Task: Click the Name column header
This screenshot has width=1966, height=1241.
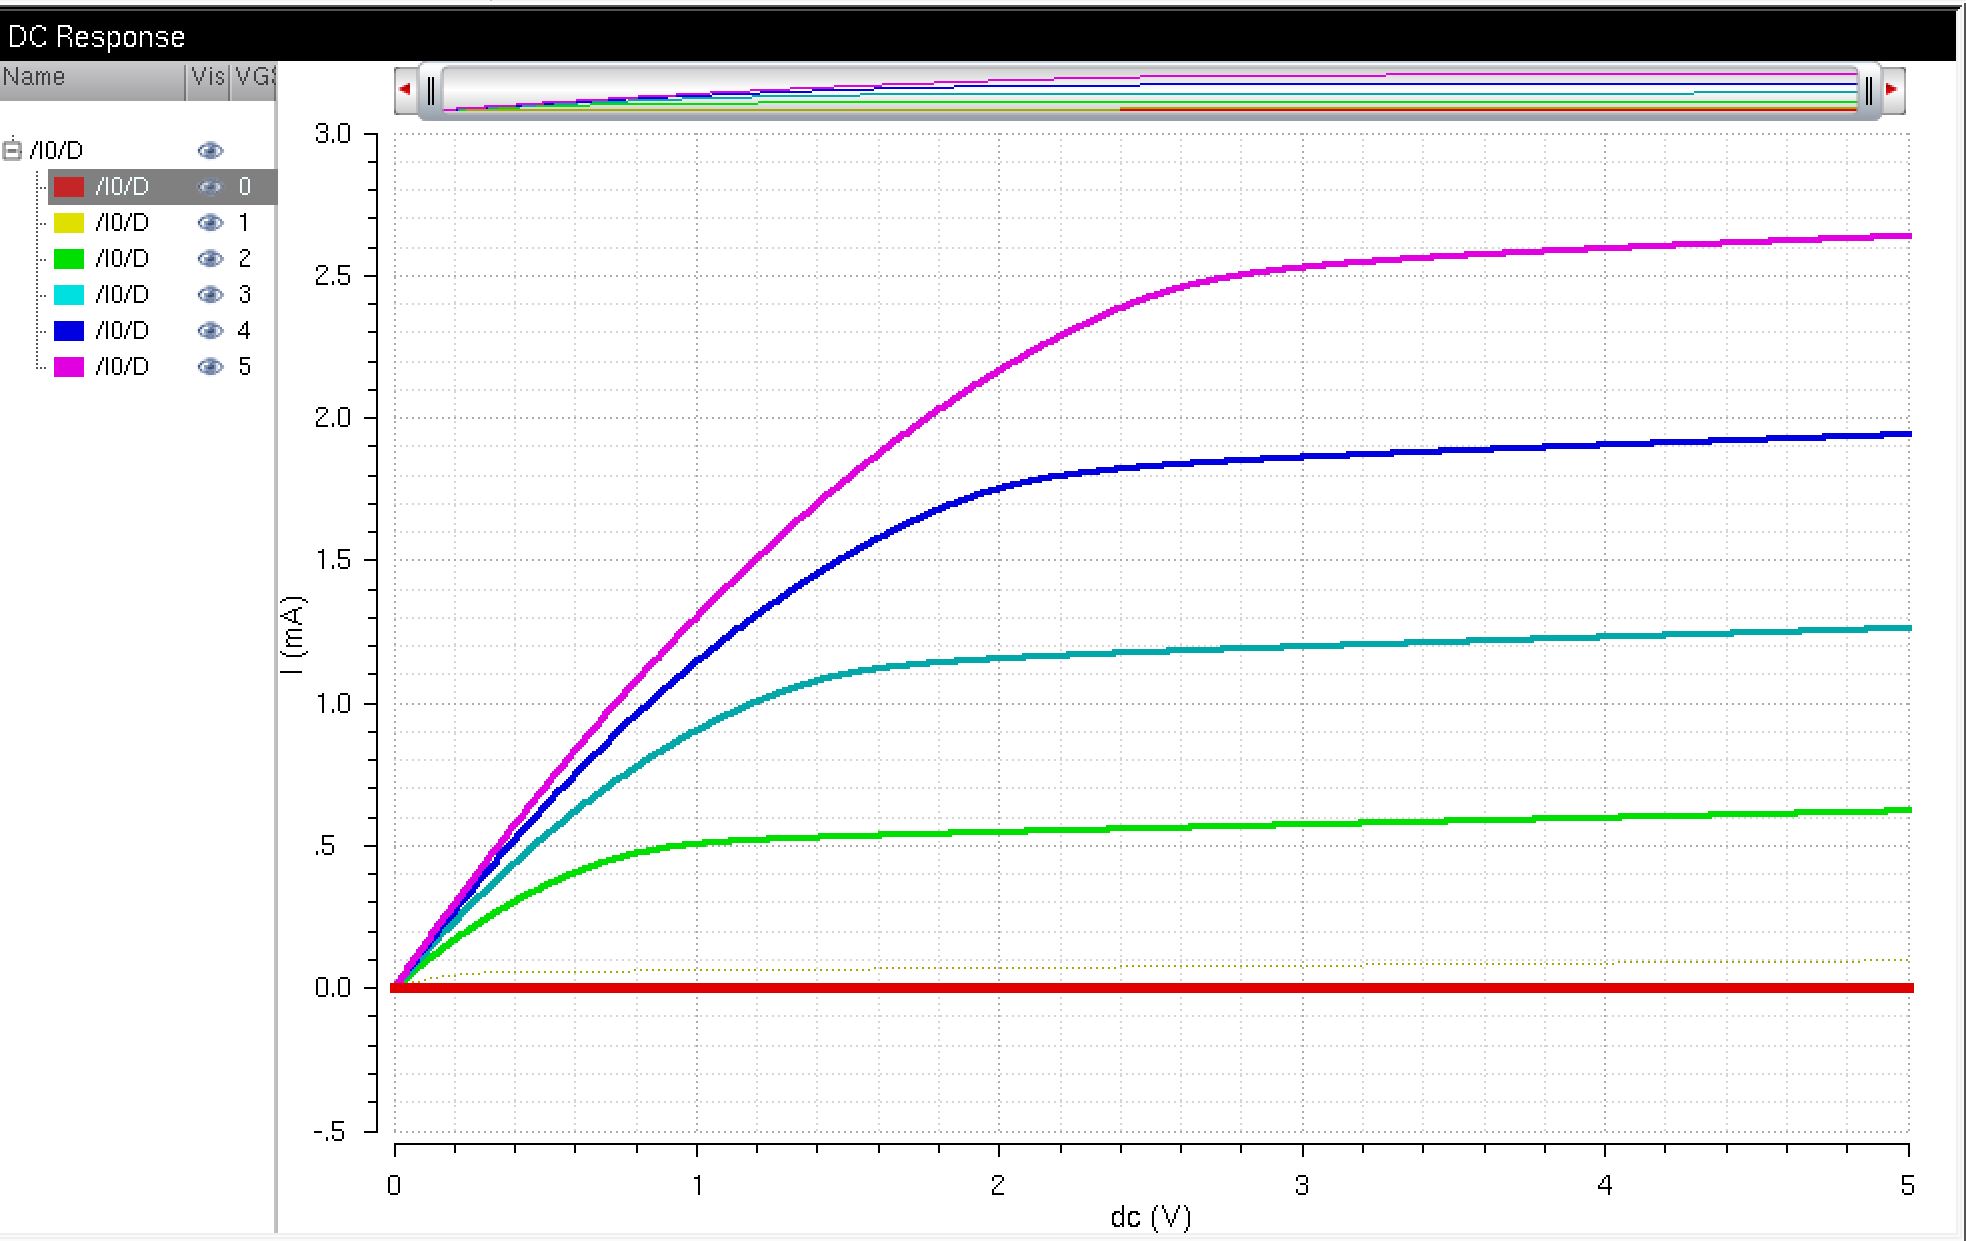Action: tap(92, 80)
